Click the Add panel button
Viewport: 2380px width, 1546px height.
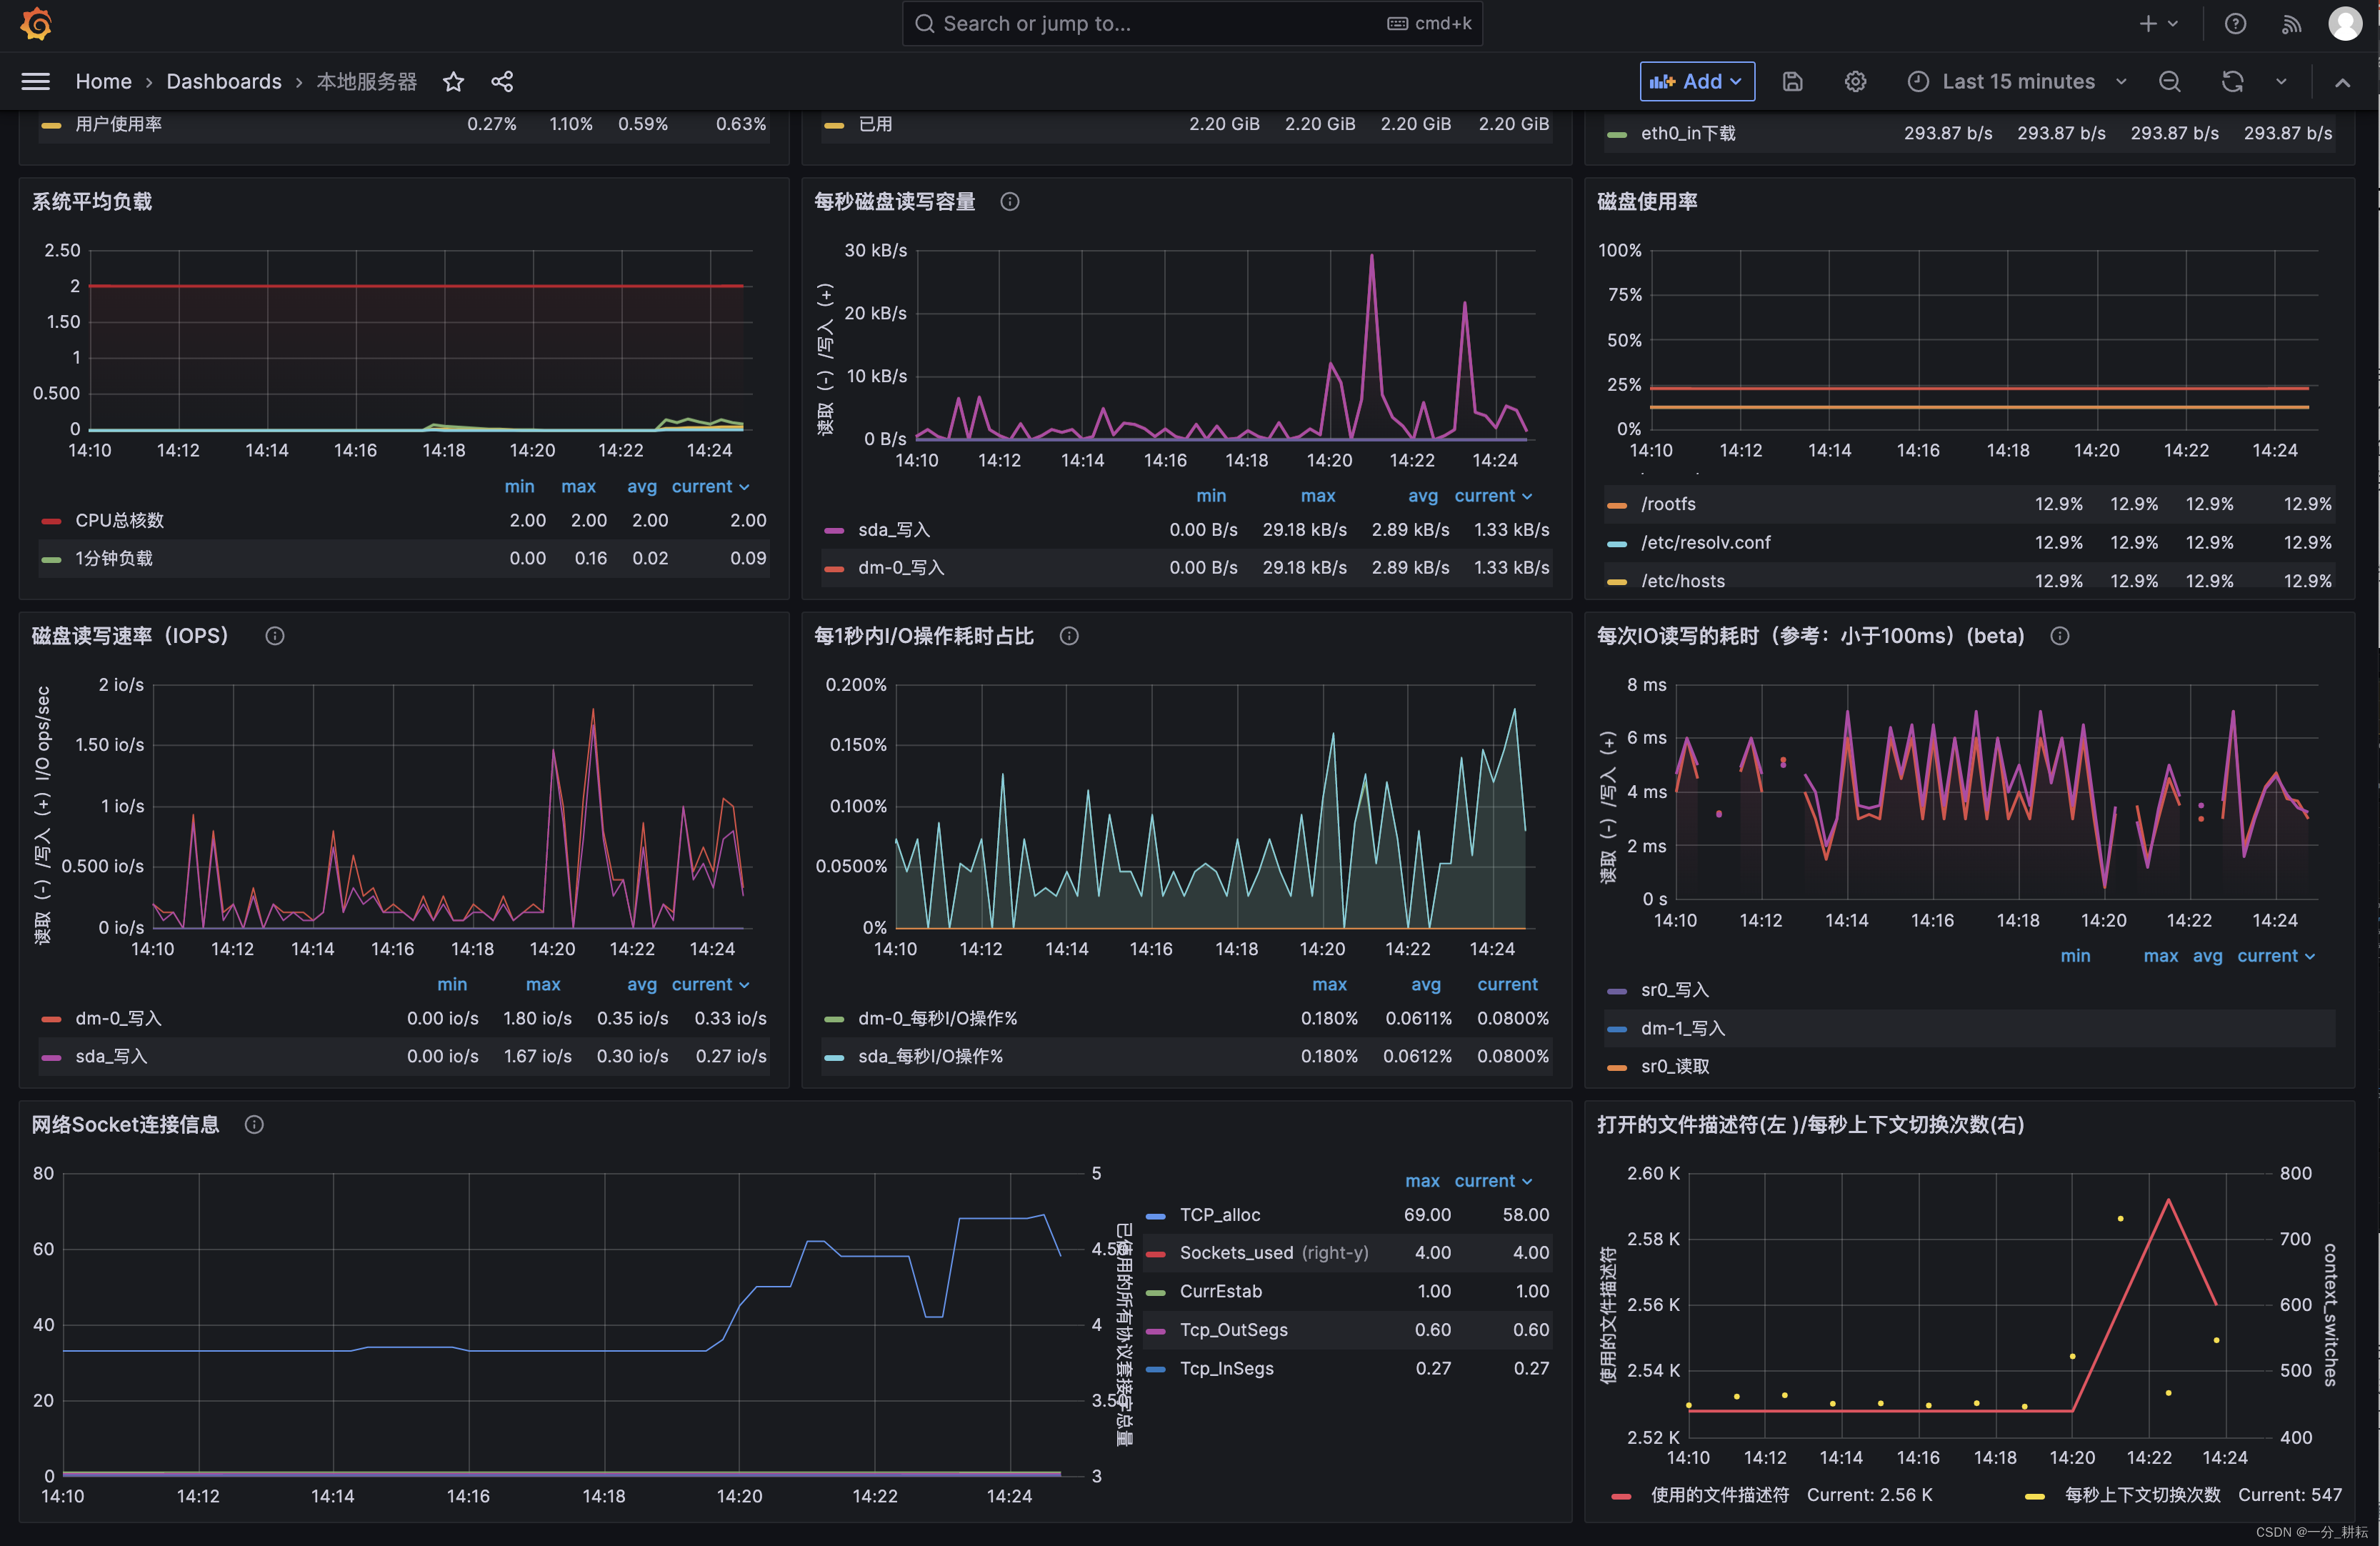[1696, 81]
